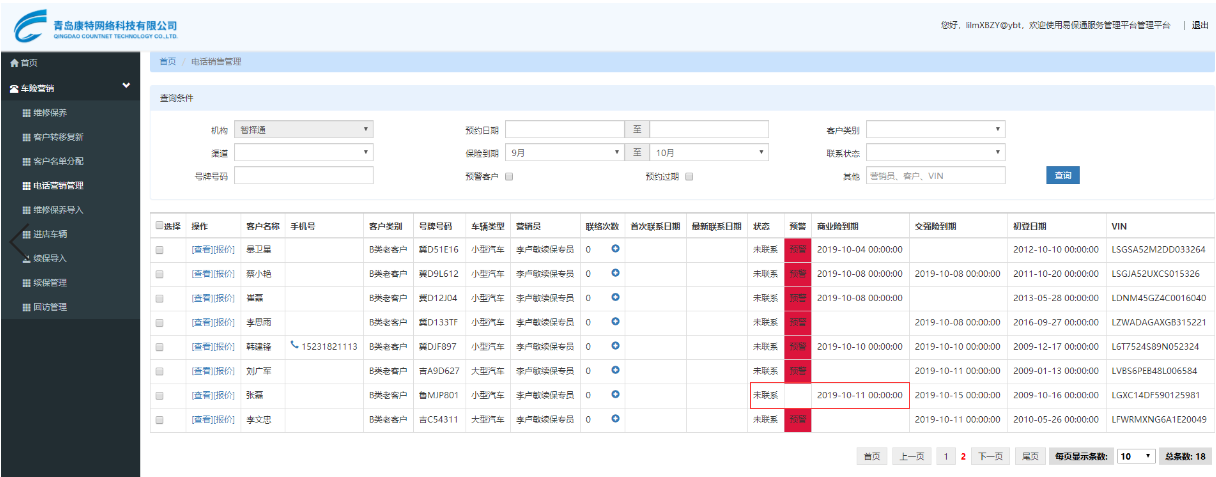Click the grid icon beside 回访管理
The height and width of the screenshot is (477, 1216).
26,307
